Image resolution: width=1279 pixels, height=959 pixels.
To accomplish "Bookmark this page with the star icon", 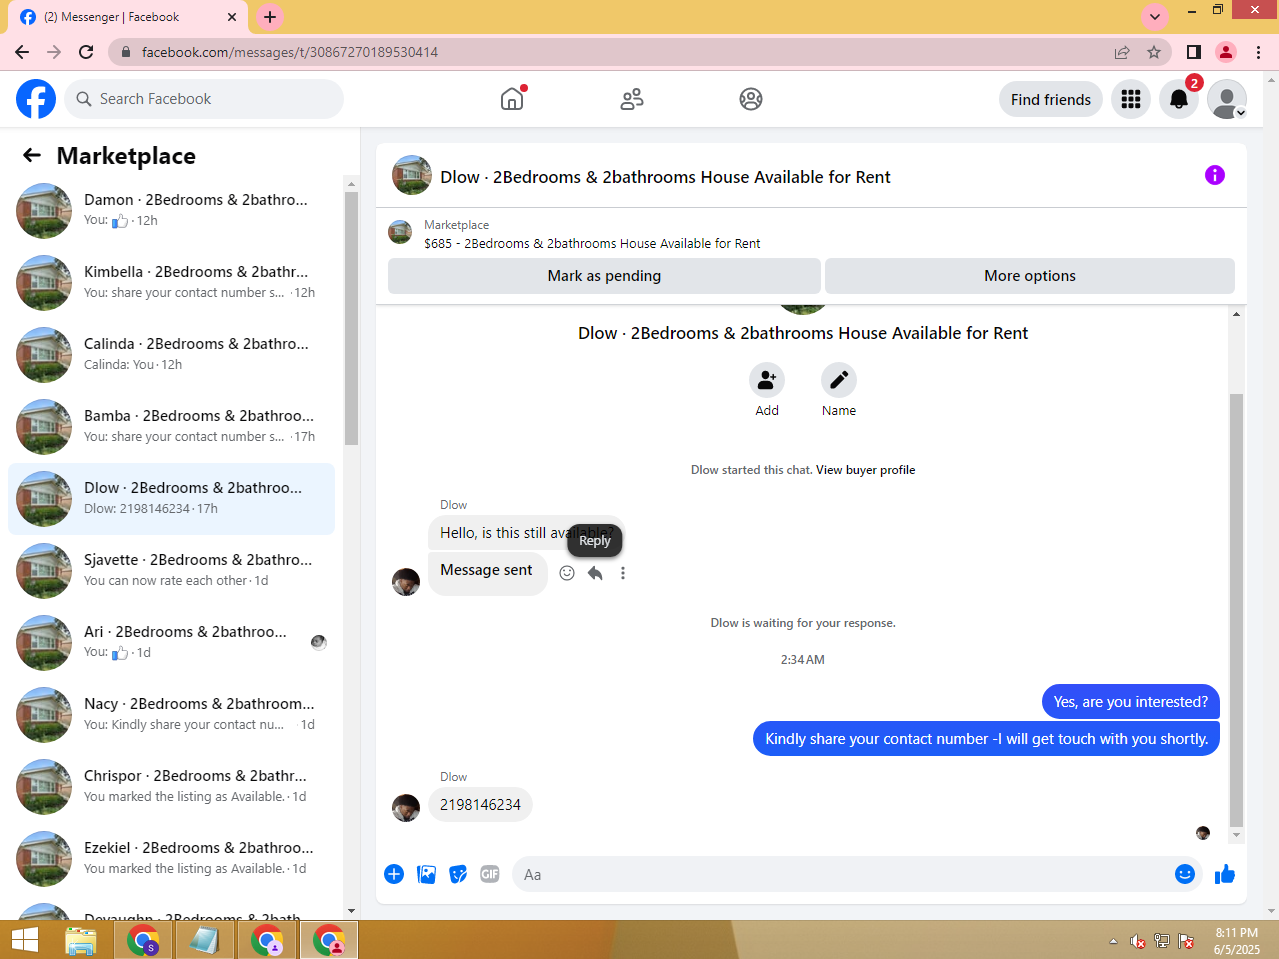I will tap(1154, 52).
